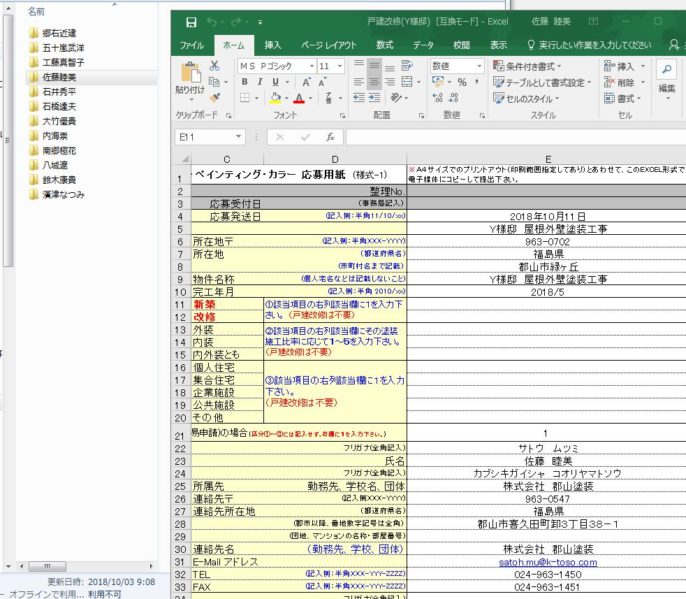Expand the number format dropdown
Viewport: 686px width, 599px height.
click(x=480, y=65)
